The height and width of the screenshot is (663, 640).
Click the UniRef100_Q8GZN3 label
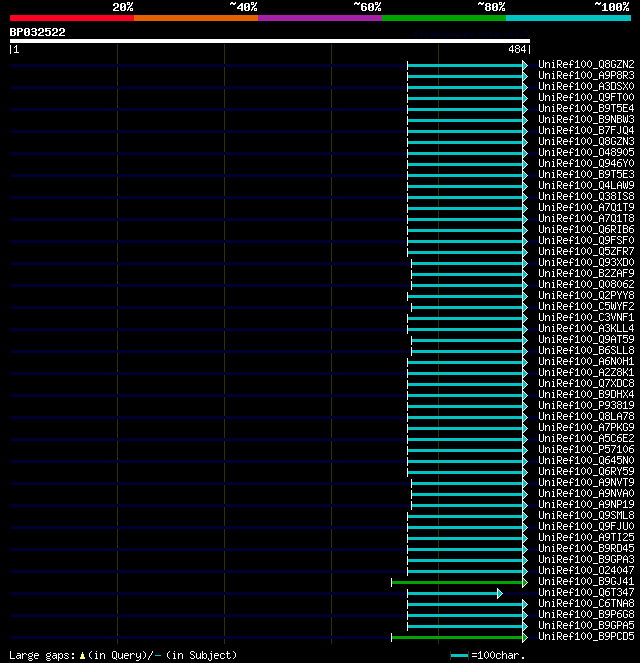586,141
